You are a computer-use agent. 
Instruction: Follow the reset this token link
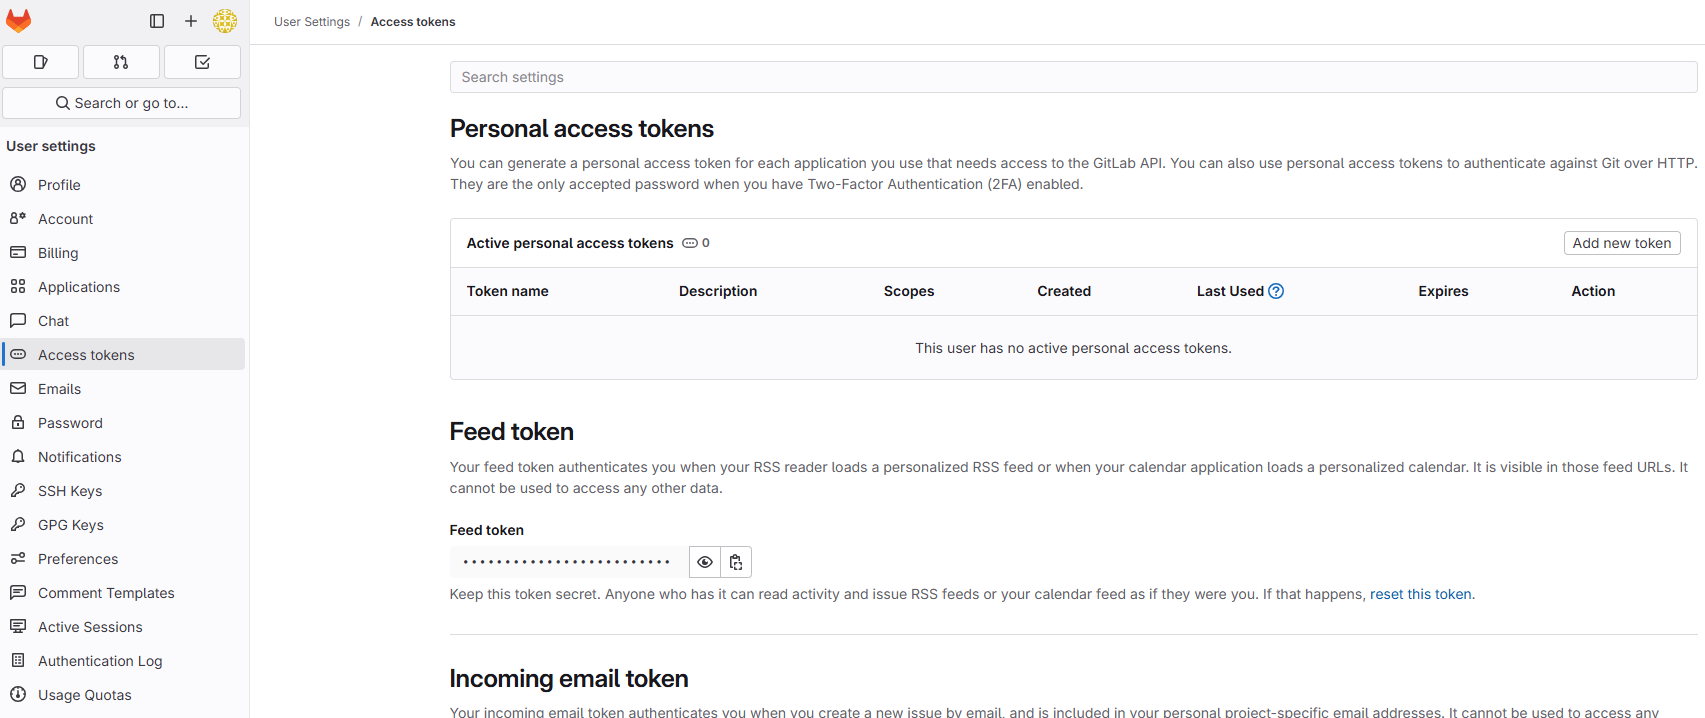pos(1420,594)
